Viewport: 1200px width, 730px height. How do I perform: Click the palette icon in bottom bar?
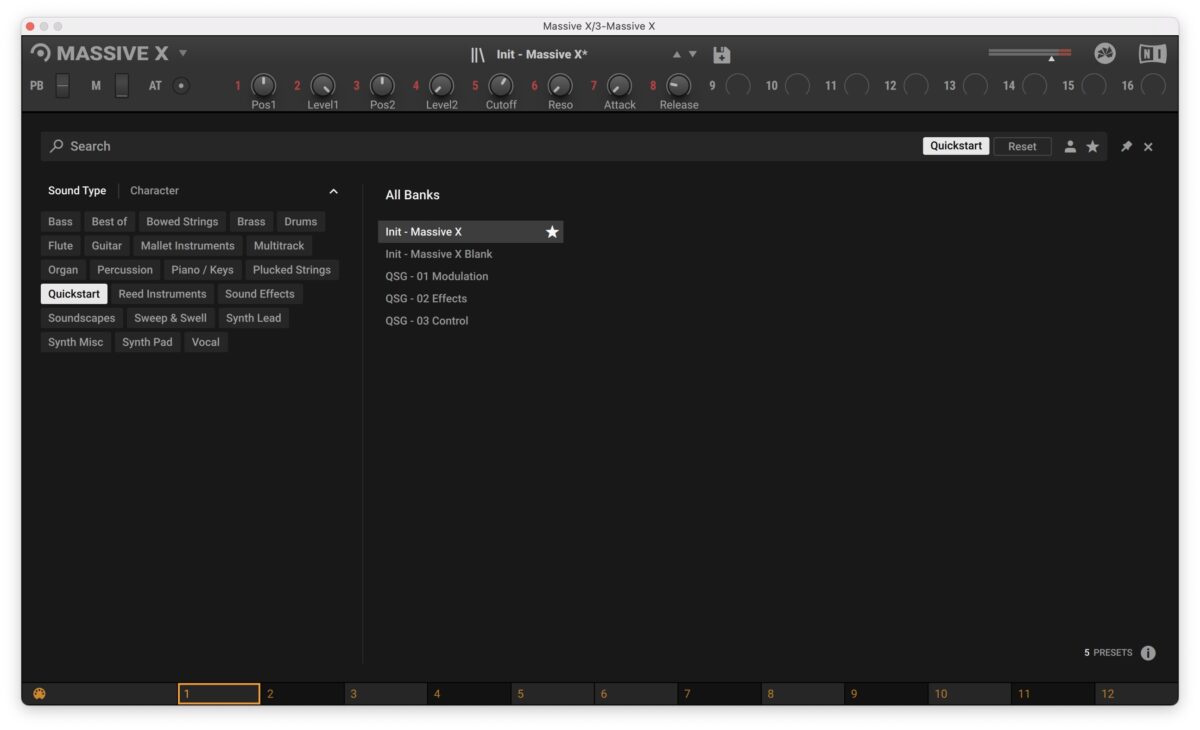coord(39,694)
